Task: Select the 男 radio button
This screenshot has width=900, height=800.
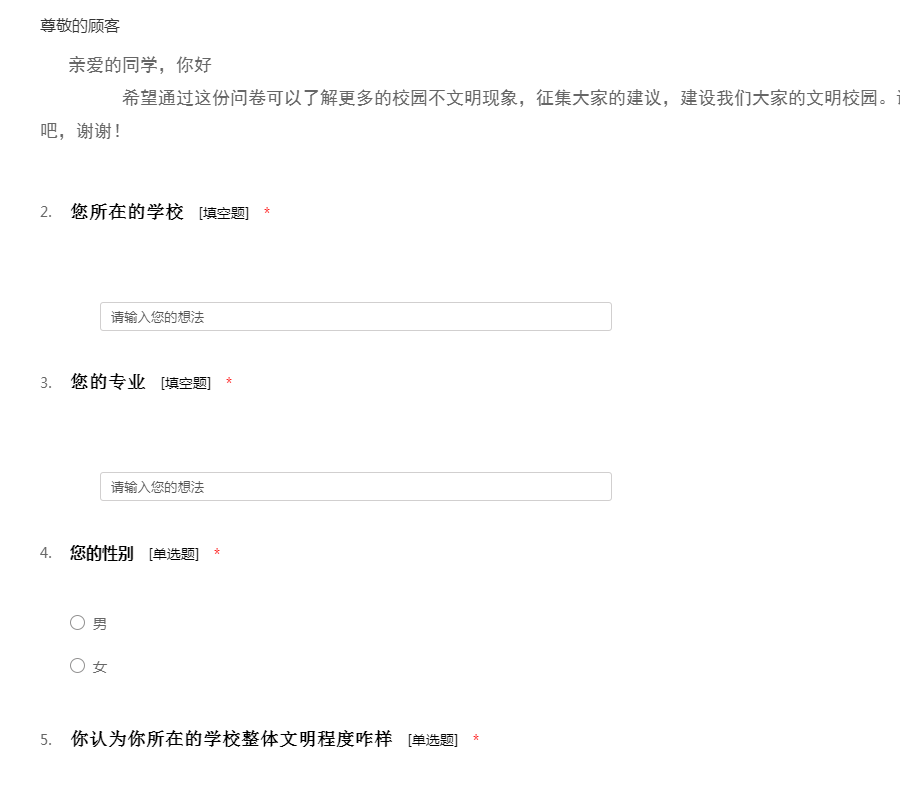Action: pos(78,623)
